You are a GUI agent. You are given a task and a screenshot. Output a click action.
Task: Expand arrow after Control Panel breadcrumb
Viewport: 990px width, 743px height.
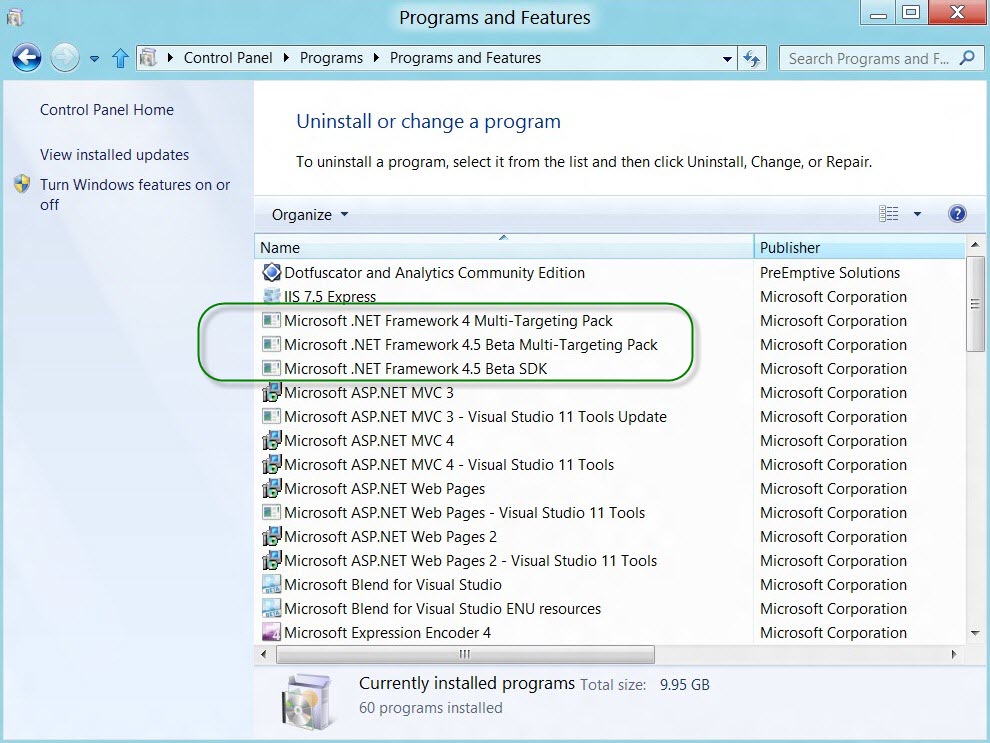pyautogui.click(x=286, y=58)
